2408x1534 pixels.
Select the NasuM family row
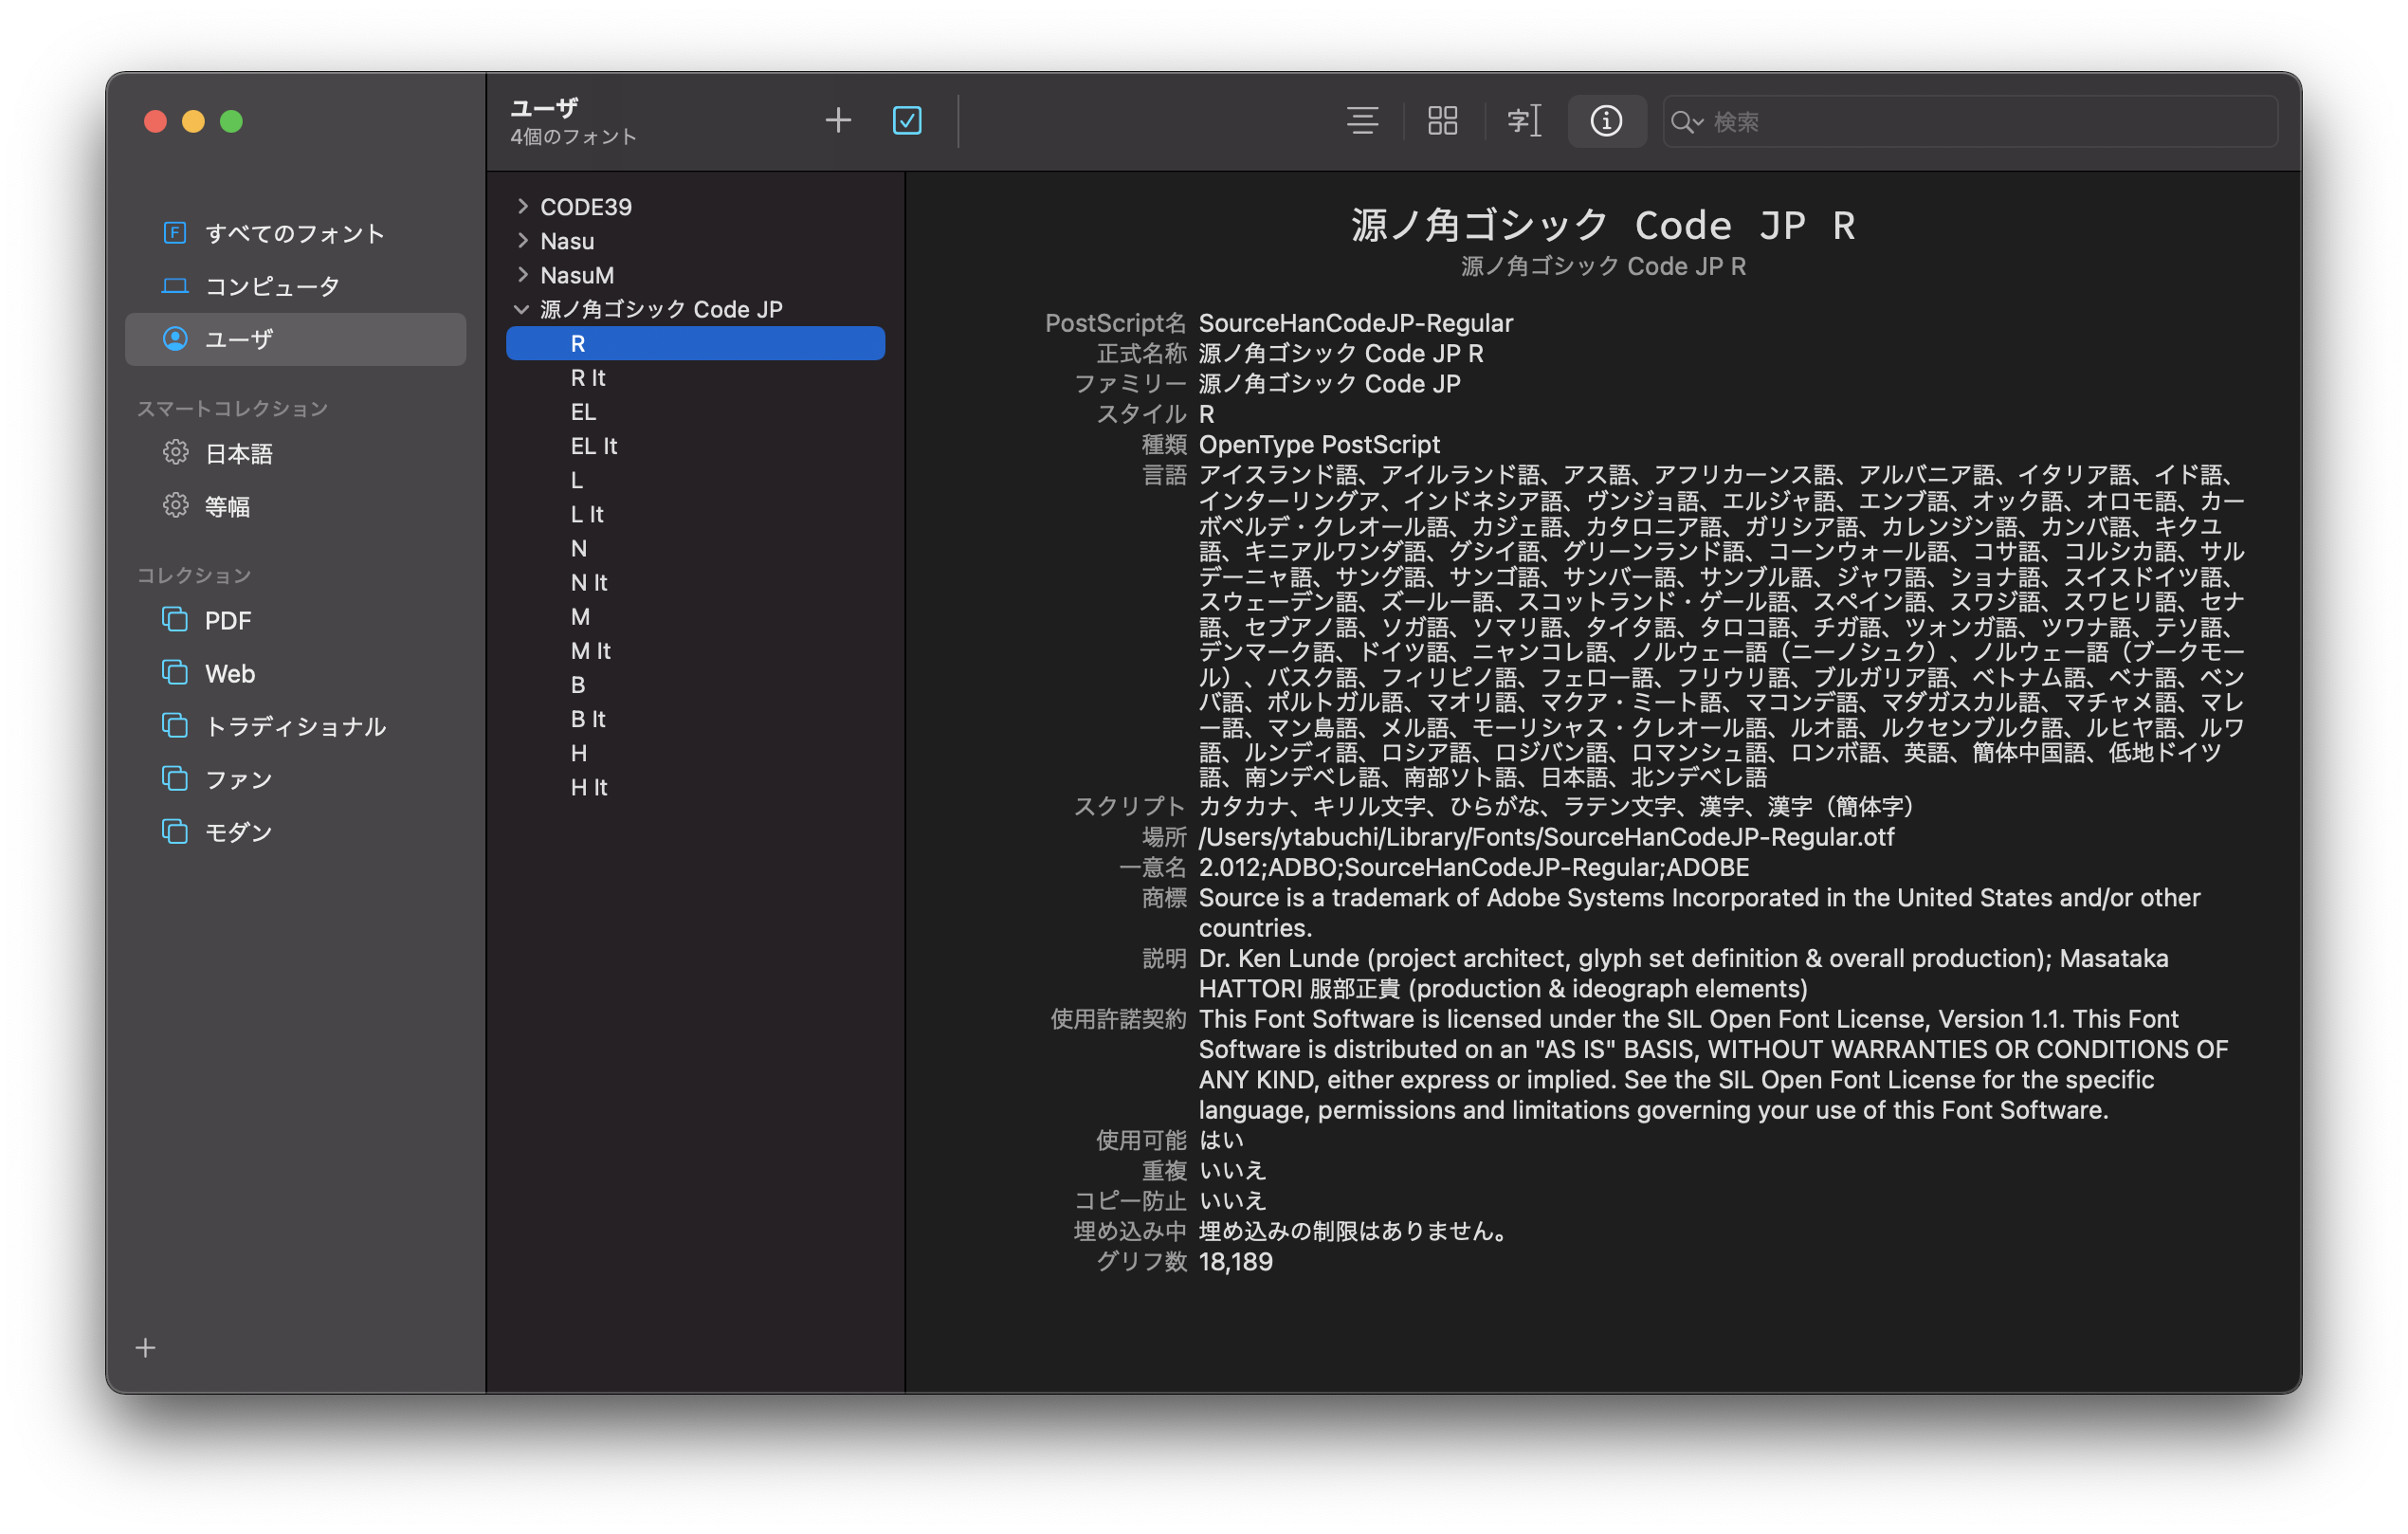coord(695,274)
